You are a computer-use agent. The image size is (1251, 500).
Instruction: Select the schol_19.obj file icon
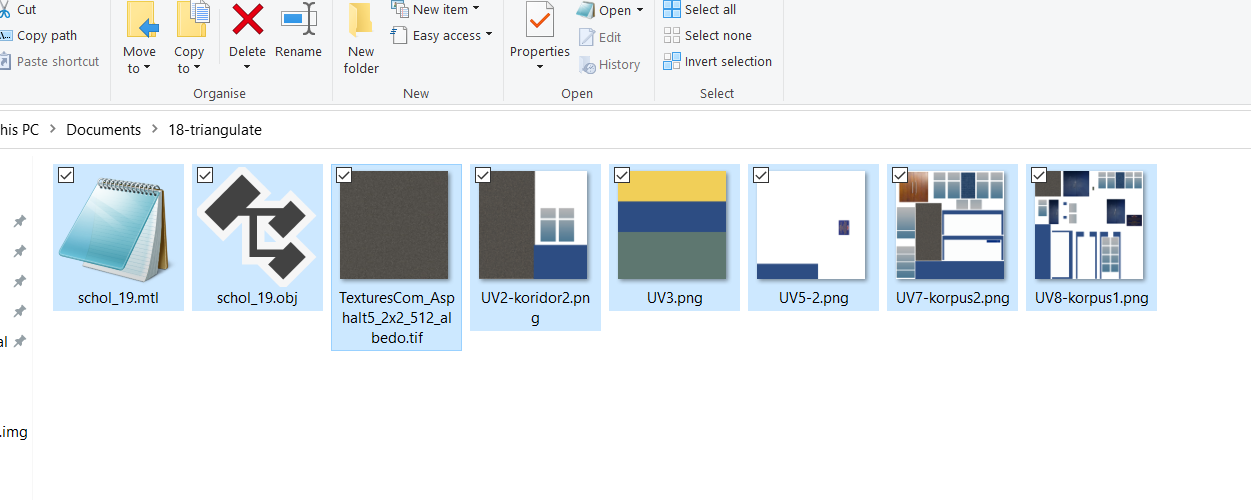pos(257,226)
